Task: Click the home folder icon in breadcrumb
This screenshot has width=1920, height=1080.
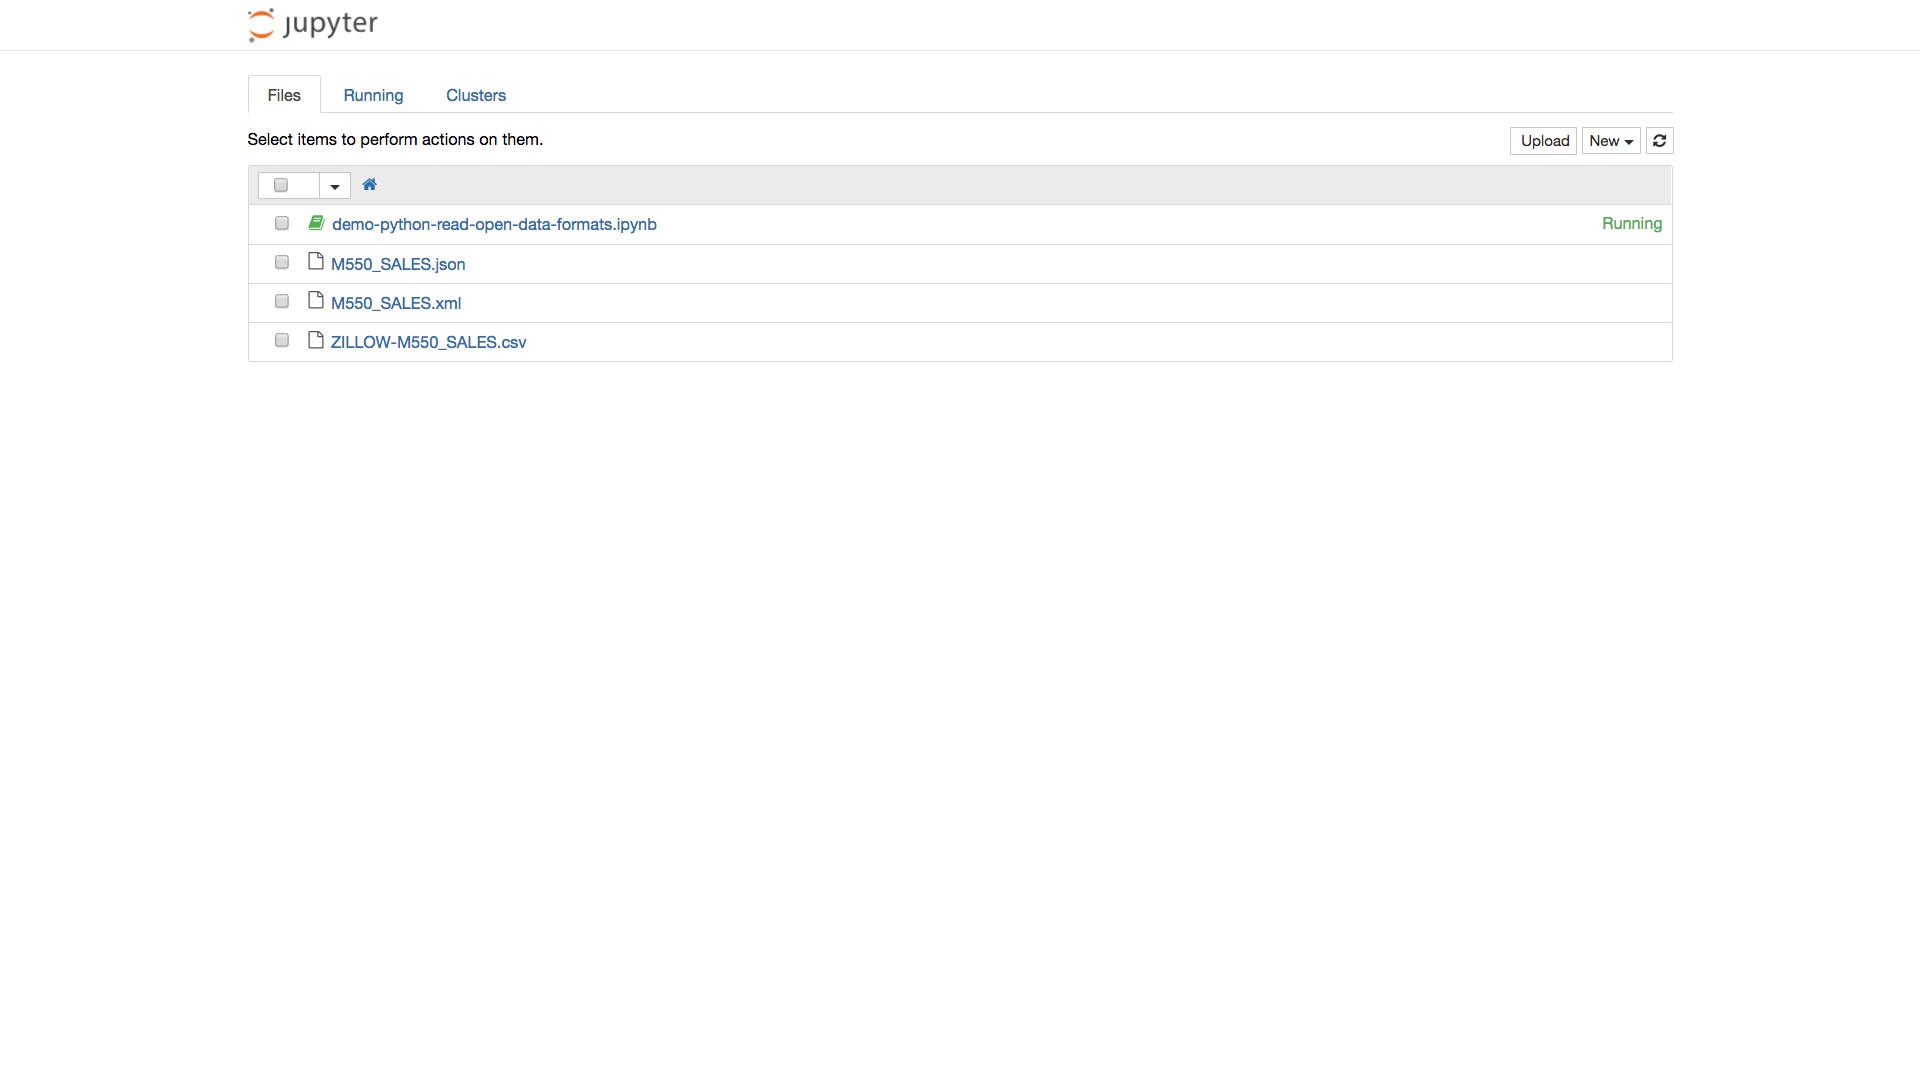Action: pyautogui.click(x=369, y=185)
